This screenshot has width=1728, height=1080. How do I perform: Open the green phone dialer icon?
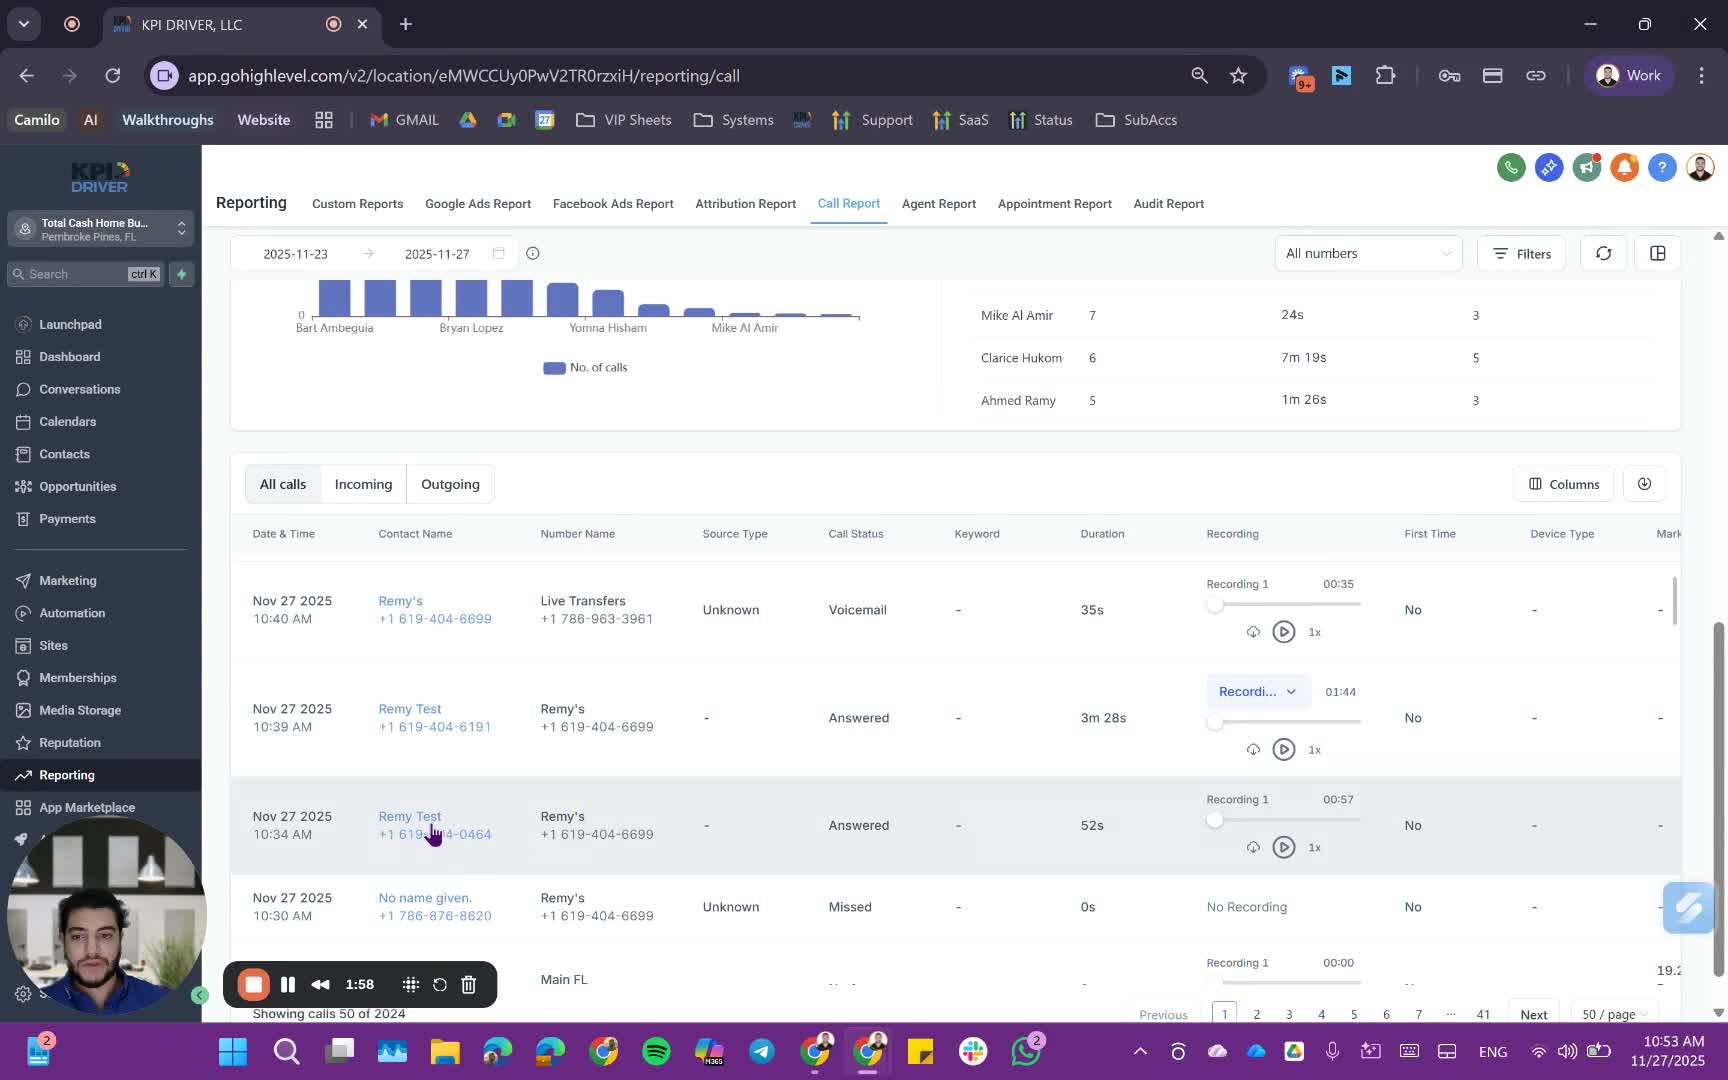1511,167
